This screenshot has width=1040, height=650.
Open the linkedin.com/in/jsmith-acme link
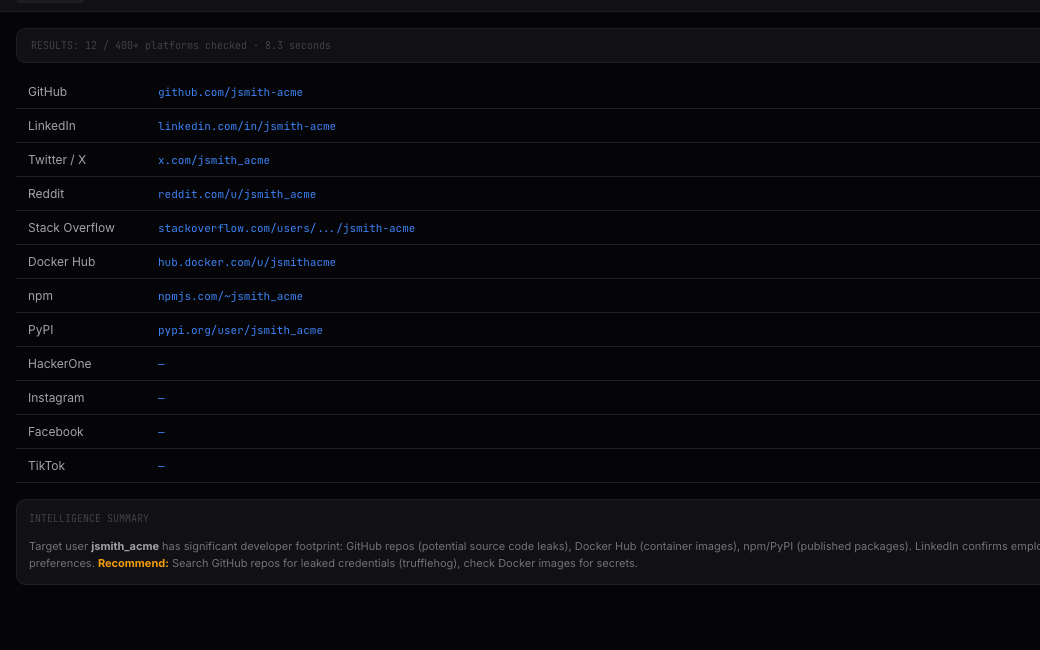(x=247, y=126)
